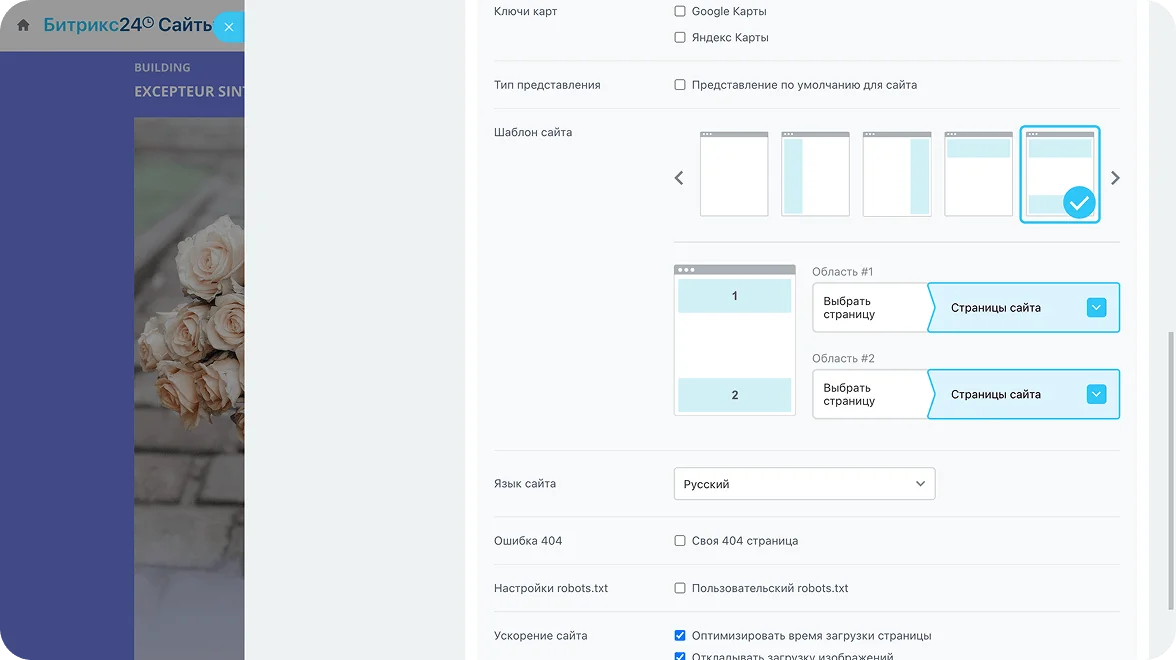Open Страницы сайта dropdown for Область #2
Screen dimensions: 1176x660
[1096, 394]
